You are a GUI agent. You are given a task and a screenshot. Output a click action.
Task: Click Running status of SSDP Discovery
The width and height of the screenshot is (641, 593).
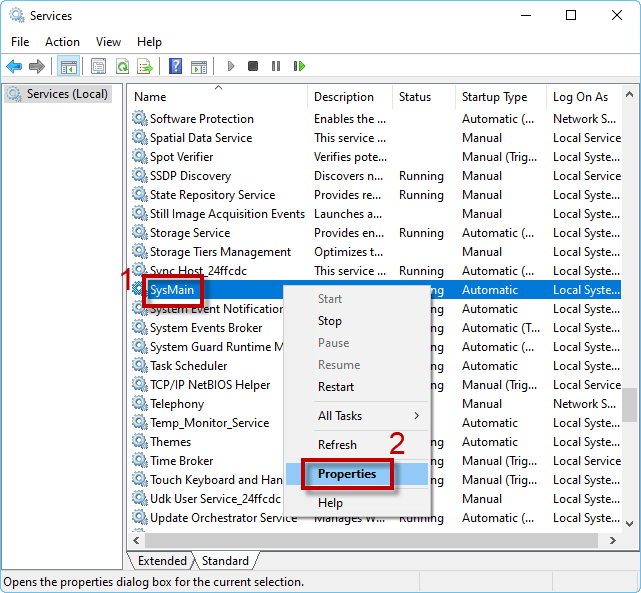(x=421, y=176)
